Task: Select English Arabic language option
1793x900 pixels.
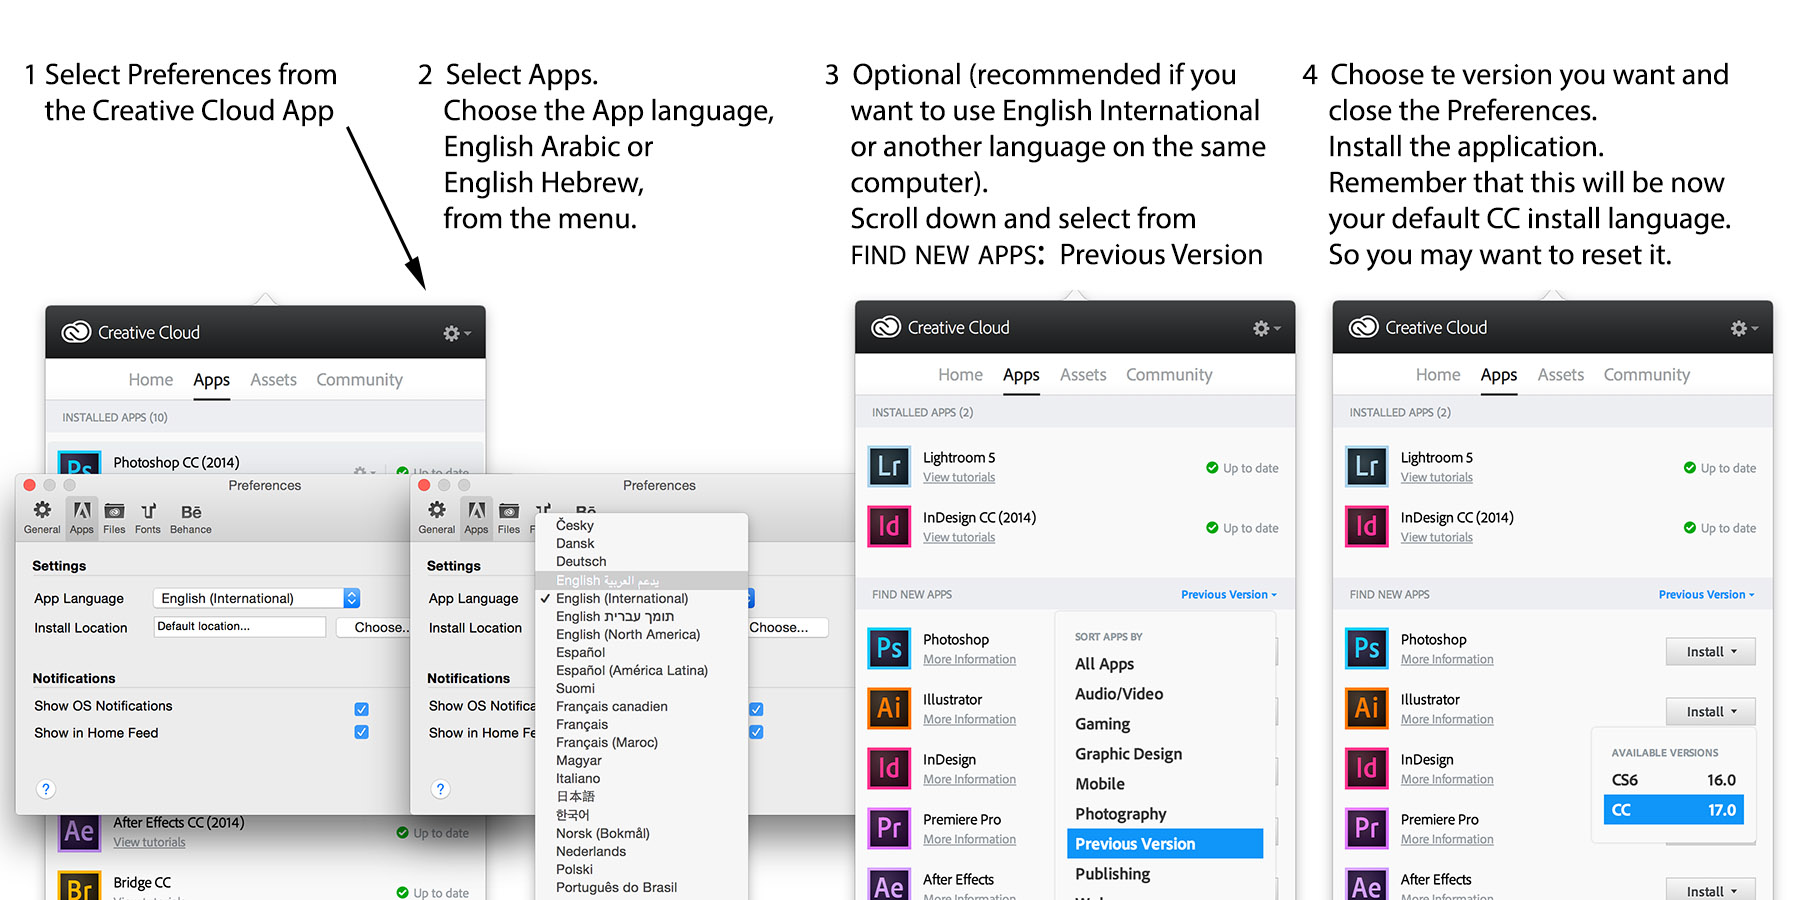Action: pyautogui.click(x=641, y=580)
